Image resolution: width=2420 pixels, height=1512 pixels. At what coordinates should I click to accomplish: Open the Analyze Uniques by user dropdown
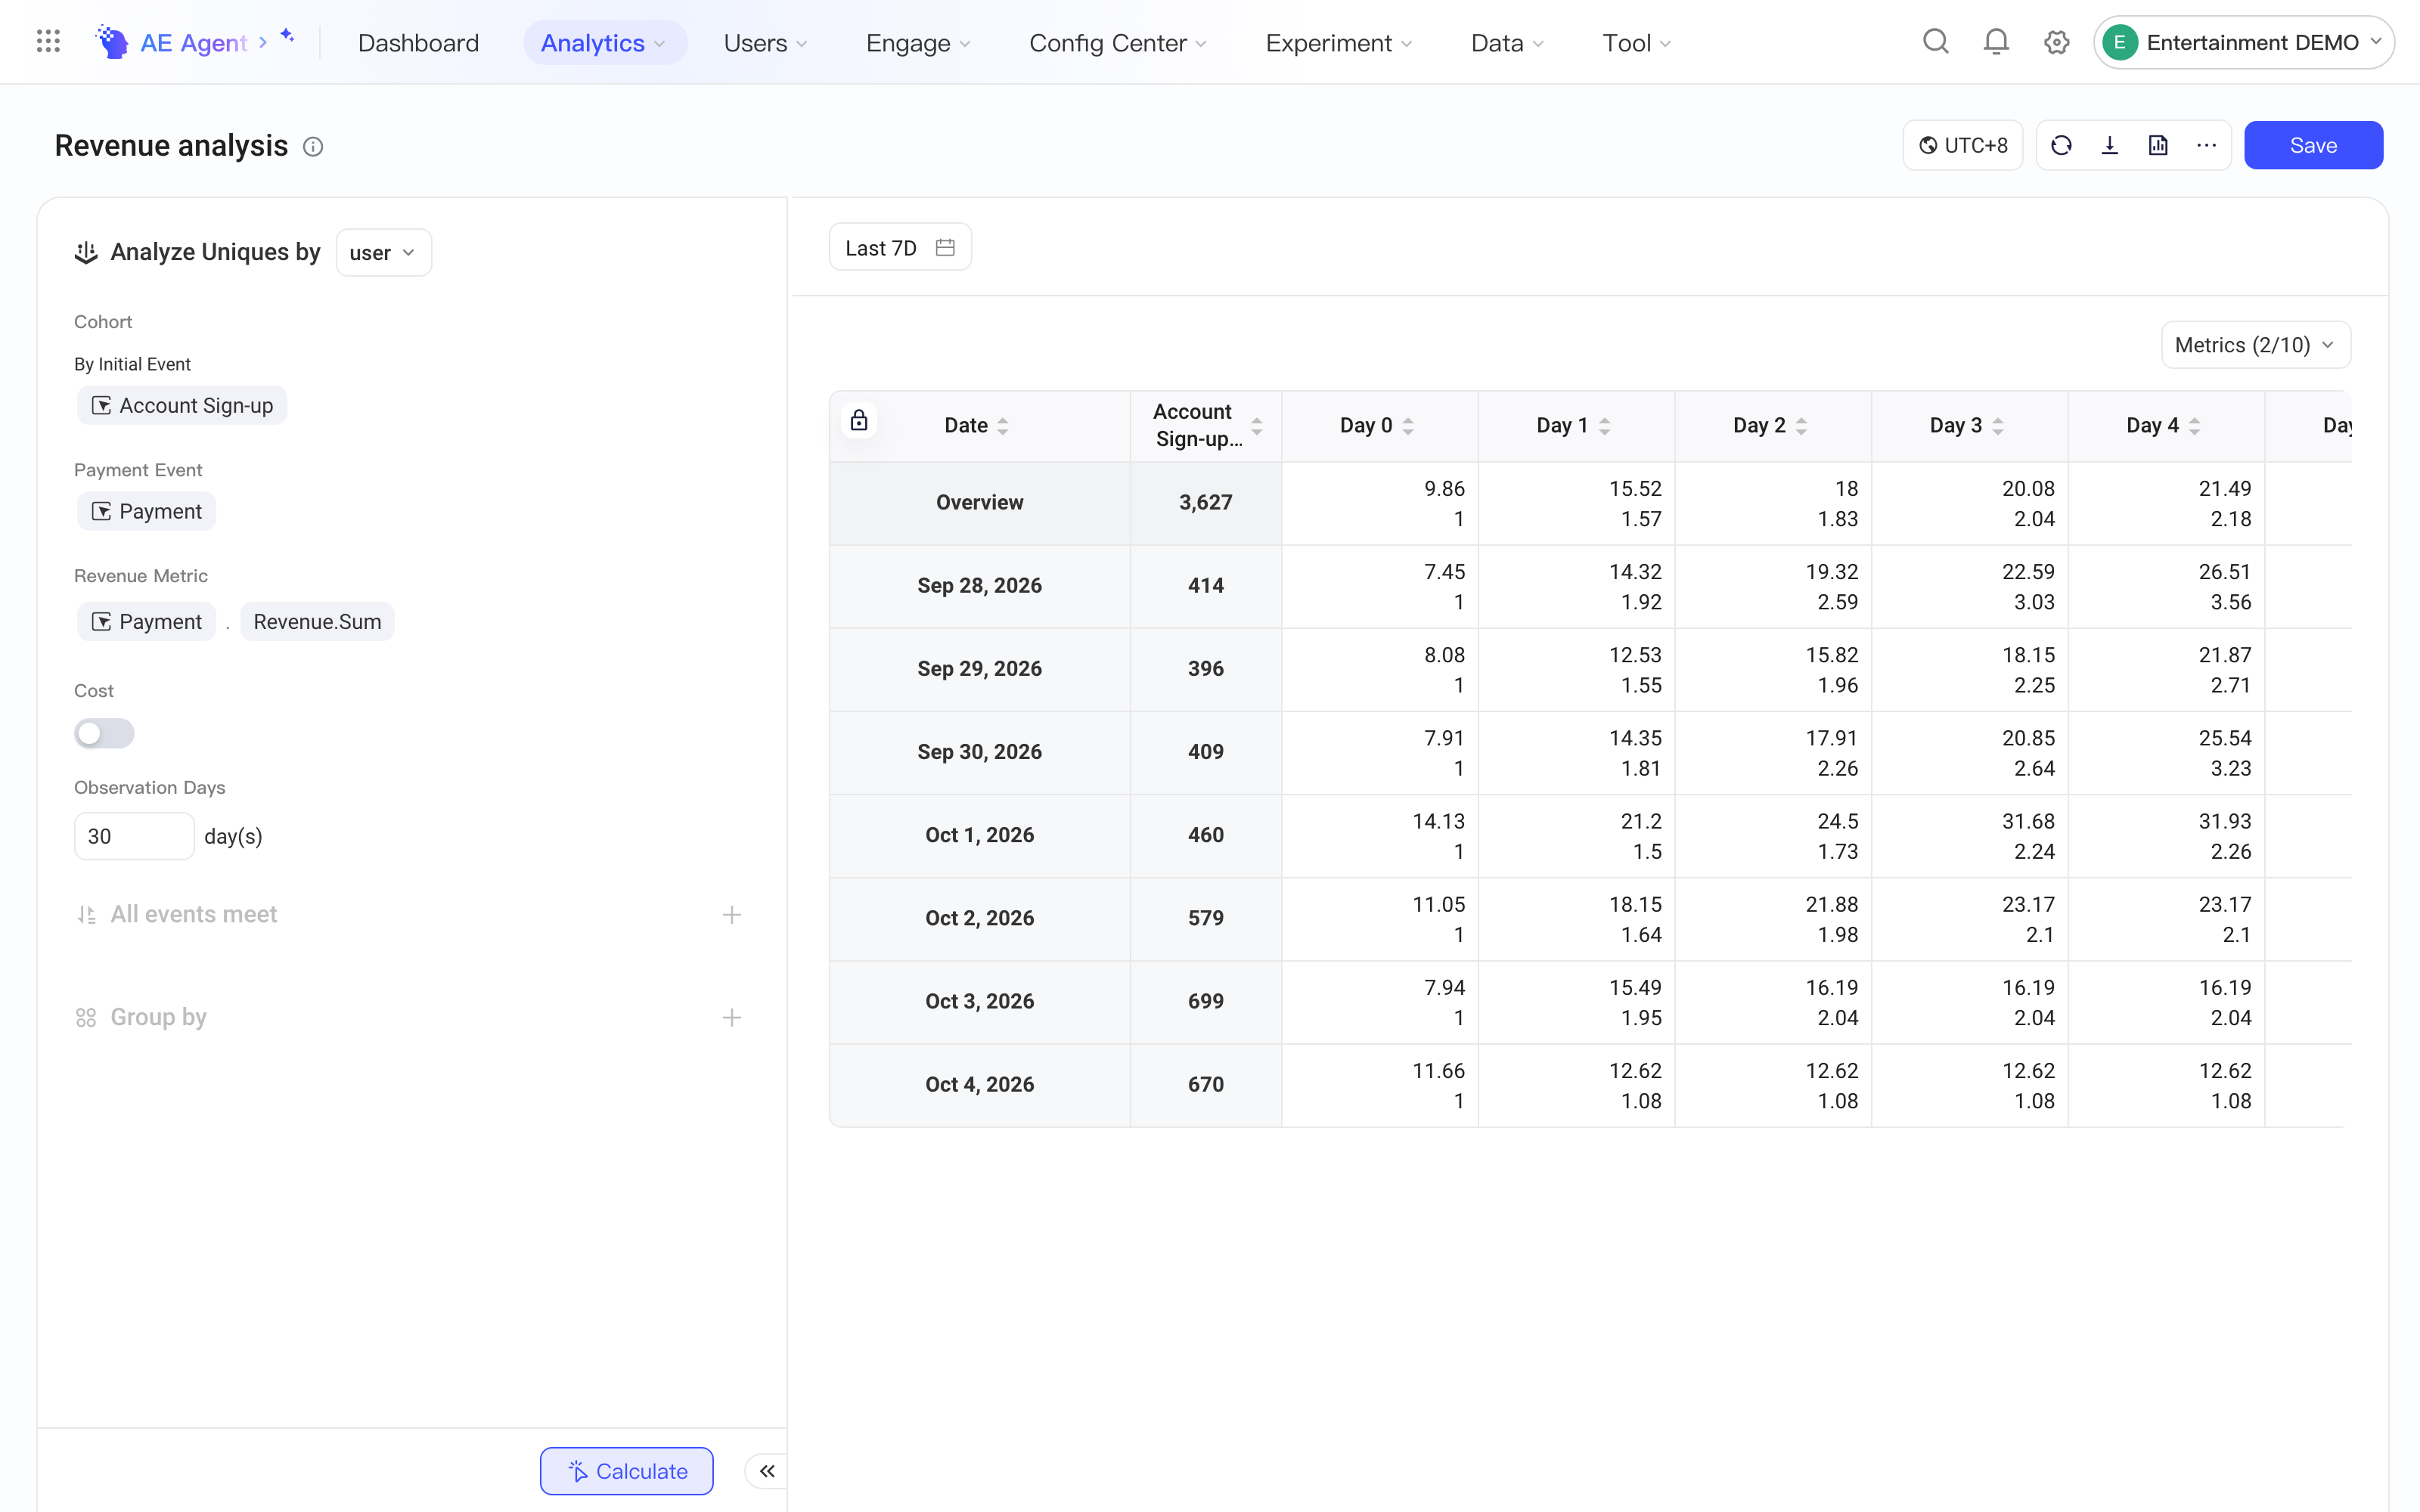[x=383, y=253]
